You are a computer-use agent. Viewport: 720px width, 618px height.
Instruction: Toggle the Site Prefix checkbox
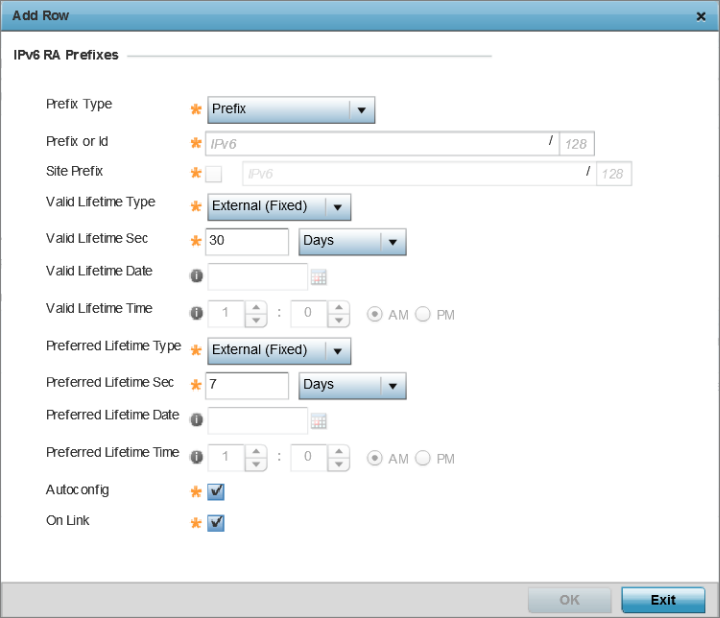[215, 174]
